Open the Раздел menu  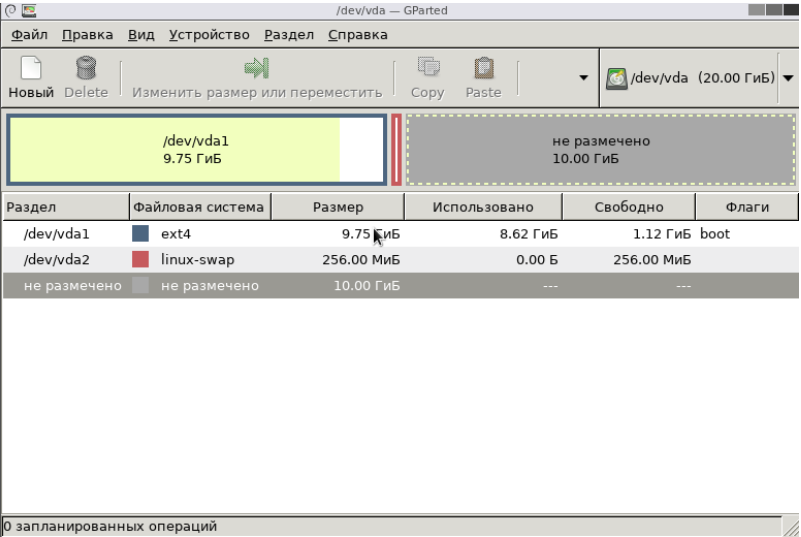tap(289, 35)
